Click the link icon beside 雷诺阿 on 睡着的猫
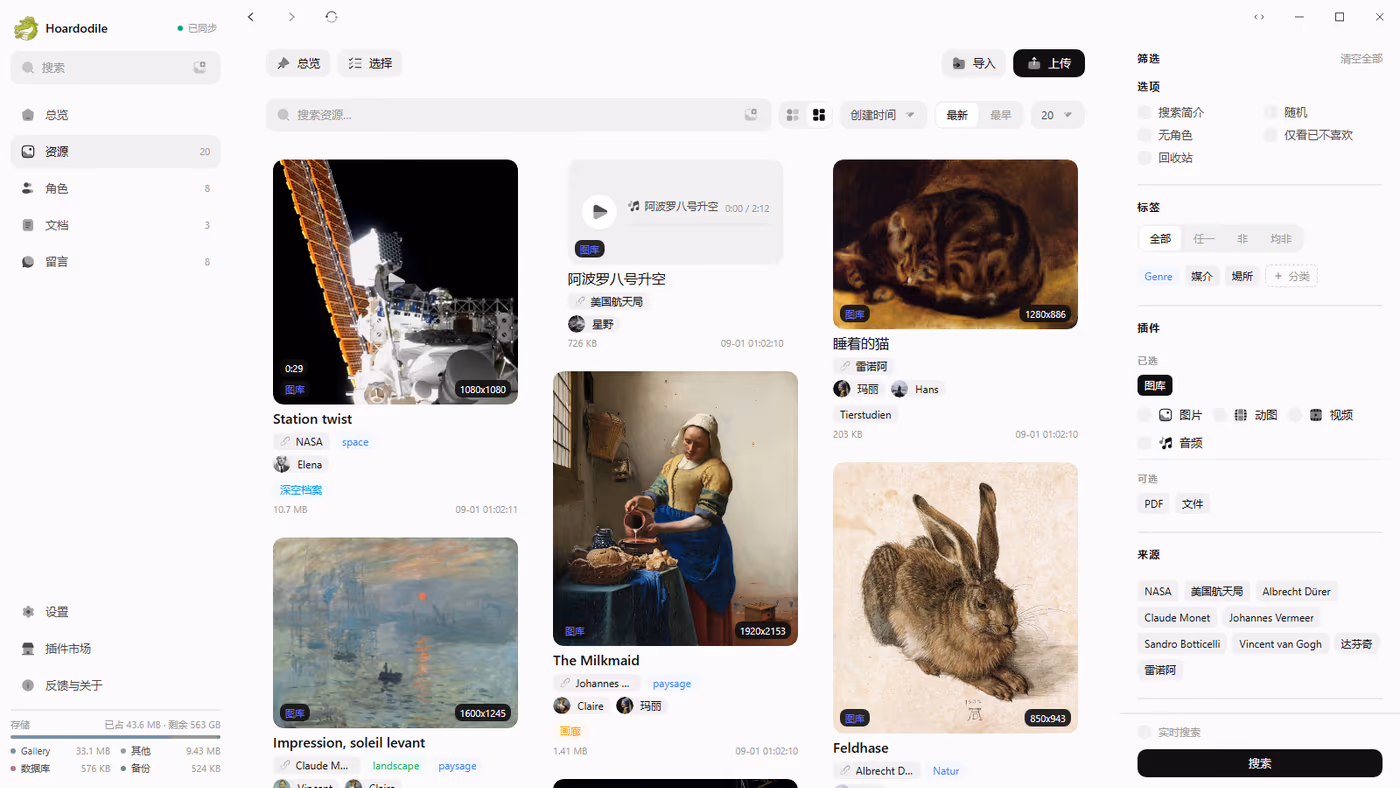Viewport: 1400px width, 788px height. (x=846, y=366)
